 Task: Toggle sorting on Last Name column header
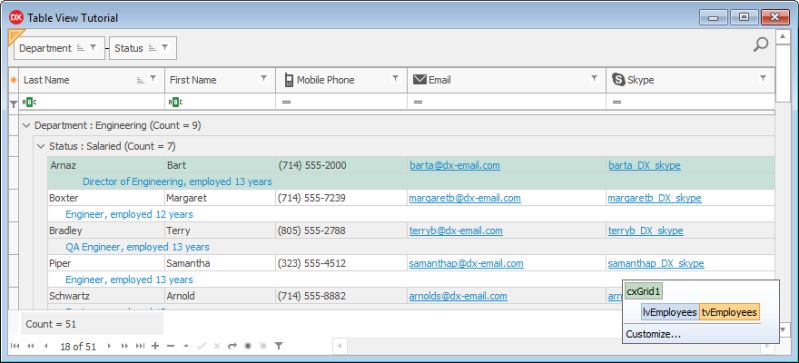(x=141, y=80)
